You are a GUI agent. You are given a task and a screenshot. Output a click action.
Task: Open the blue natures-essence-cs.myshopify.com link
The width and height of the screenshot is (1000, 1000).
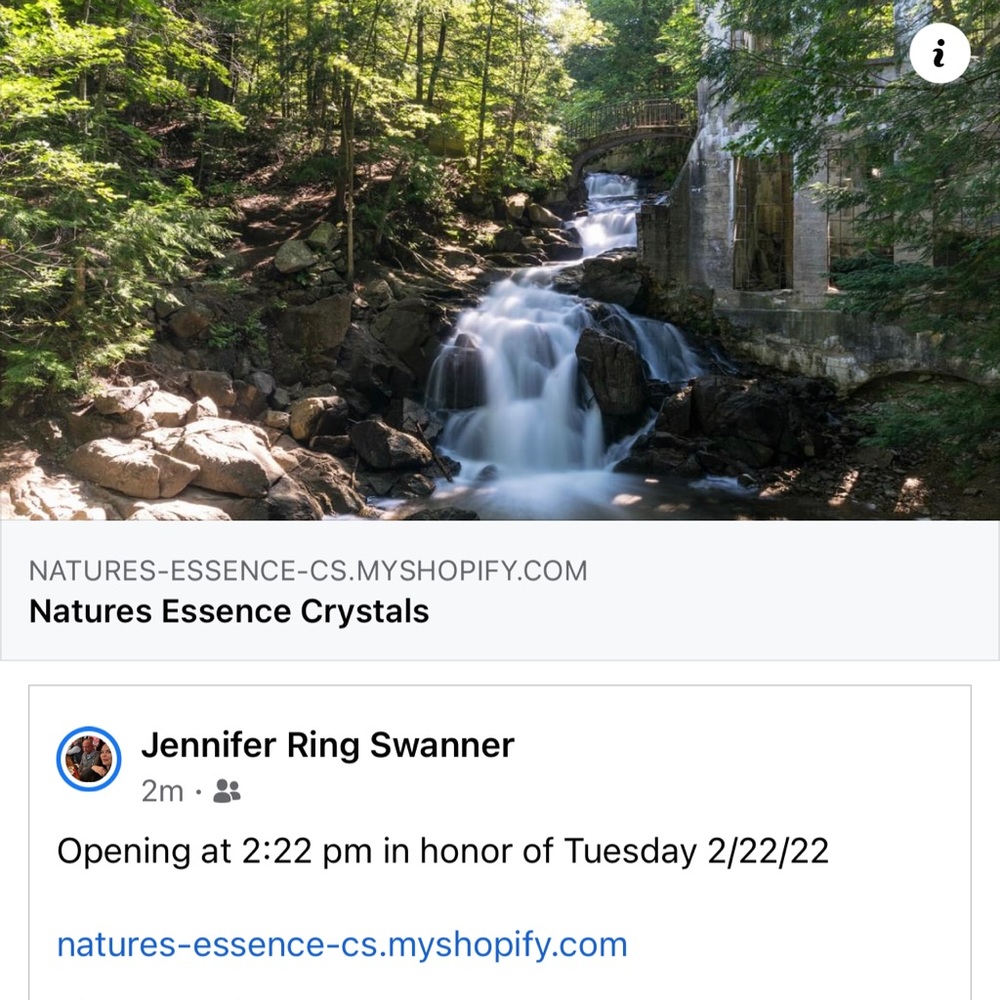(342, 944)
